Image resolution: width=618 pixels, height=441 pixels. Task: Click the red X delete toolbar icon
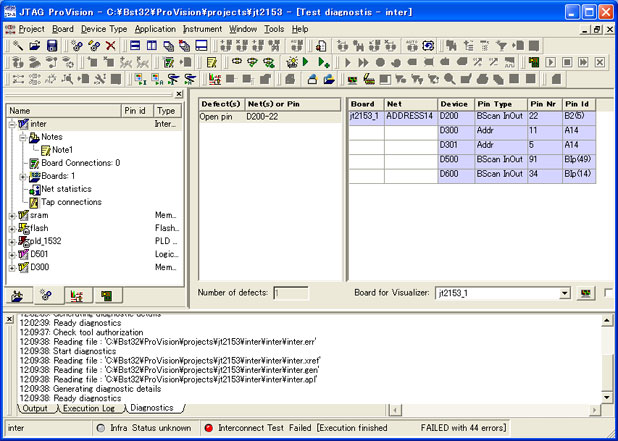[110, 46]
